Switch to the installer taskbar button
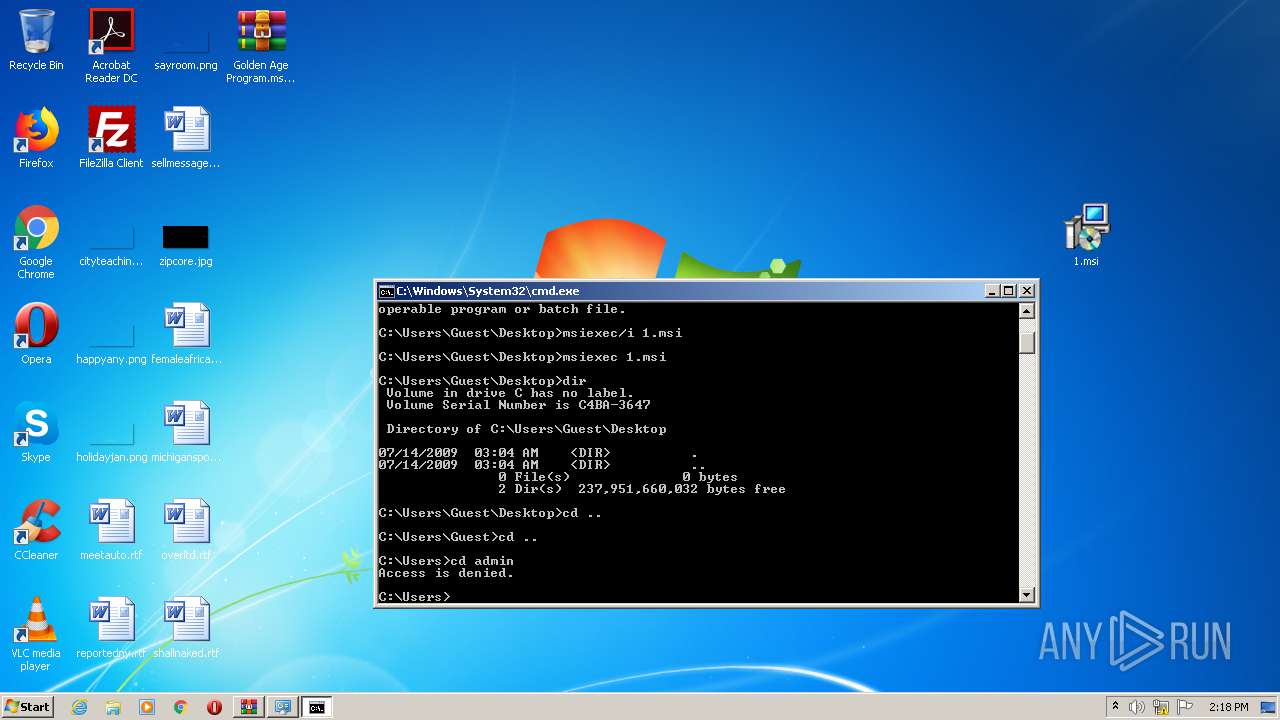The height and width of the screenshot is (720, 1280). pyautogui.click(x=282, y=707)
